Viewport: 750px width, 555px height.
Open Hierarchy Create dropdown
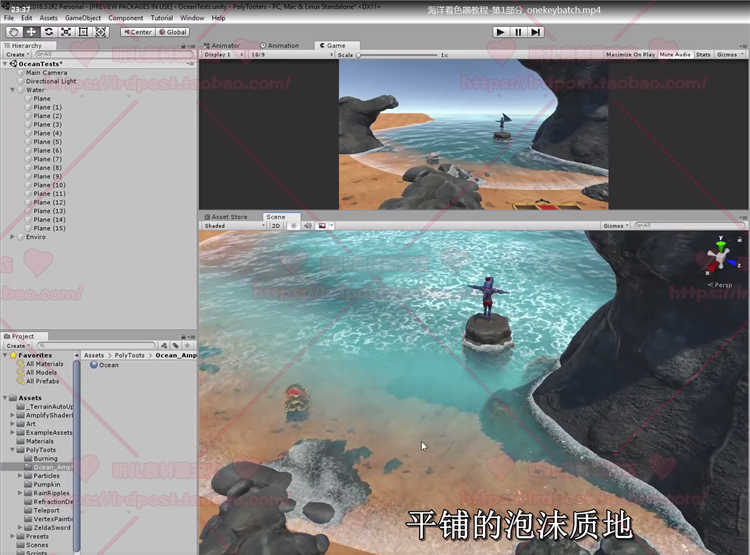point(17,55)
